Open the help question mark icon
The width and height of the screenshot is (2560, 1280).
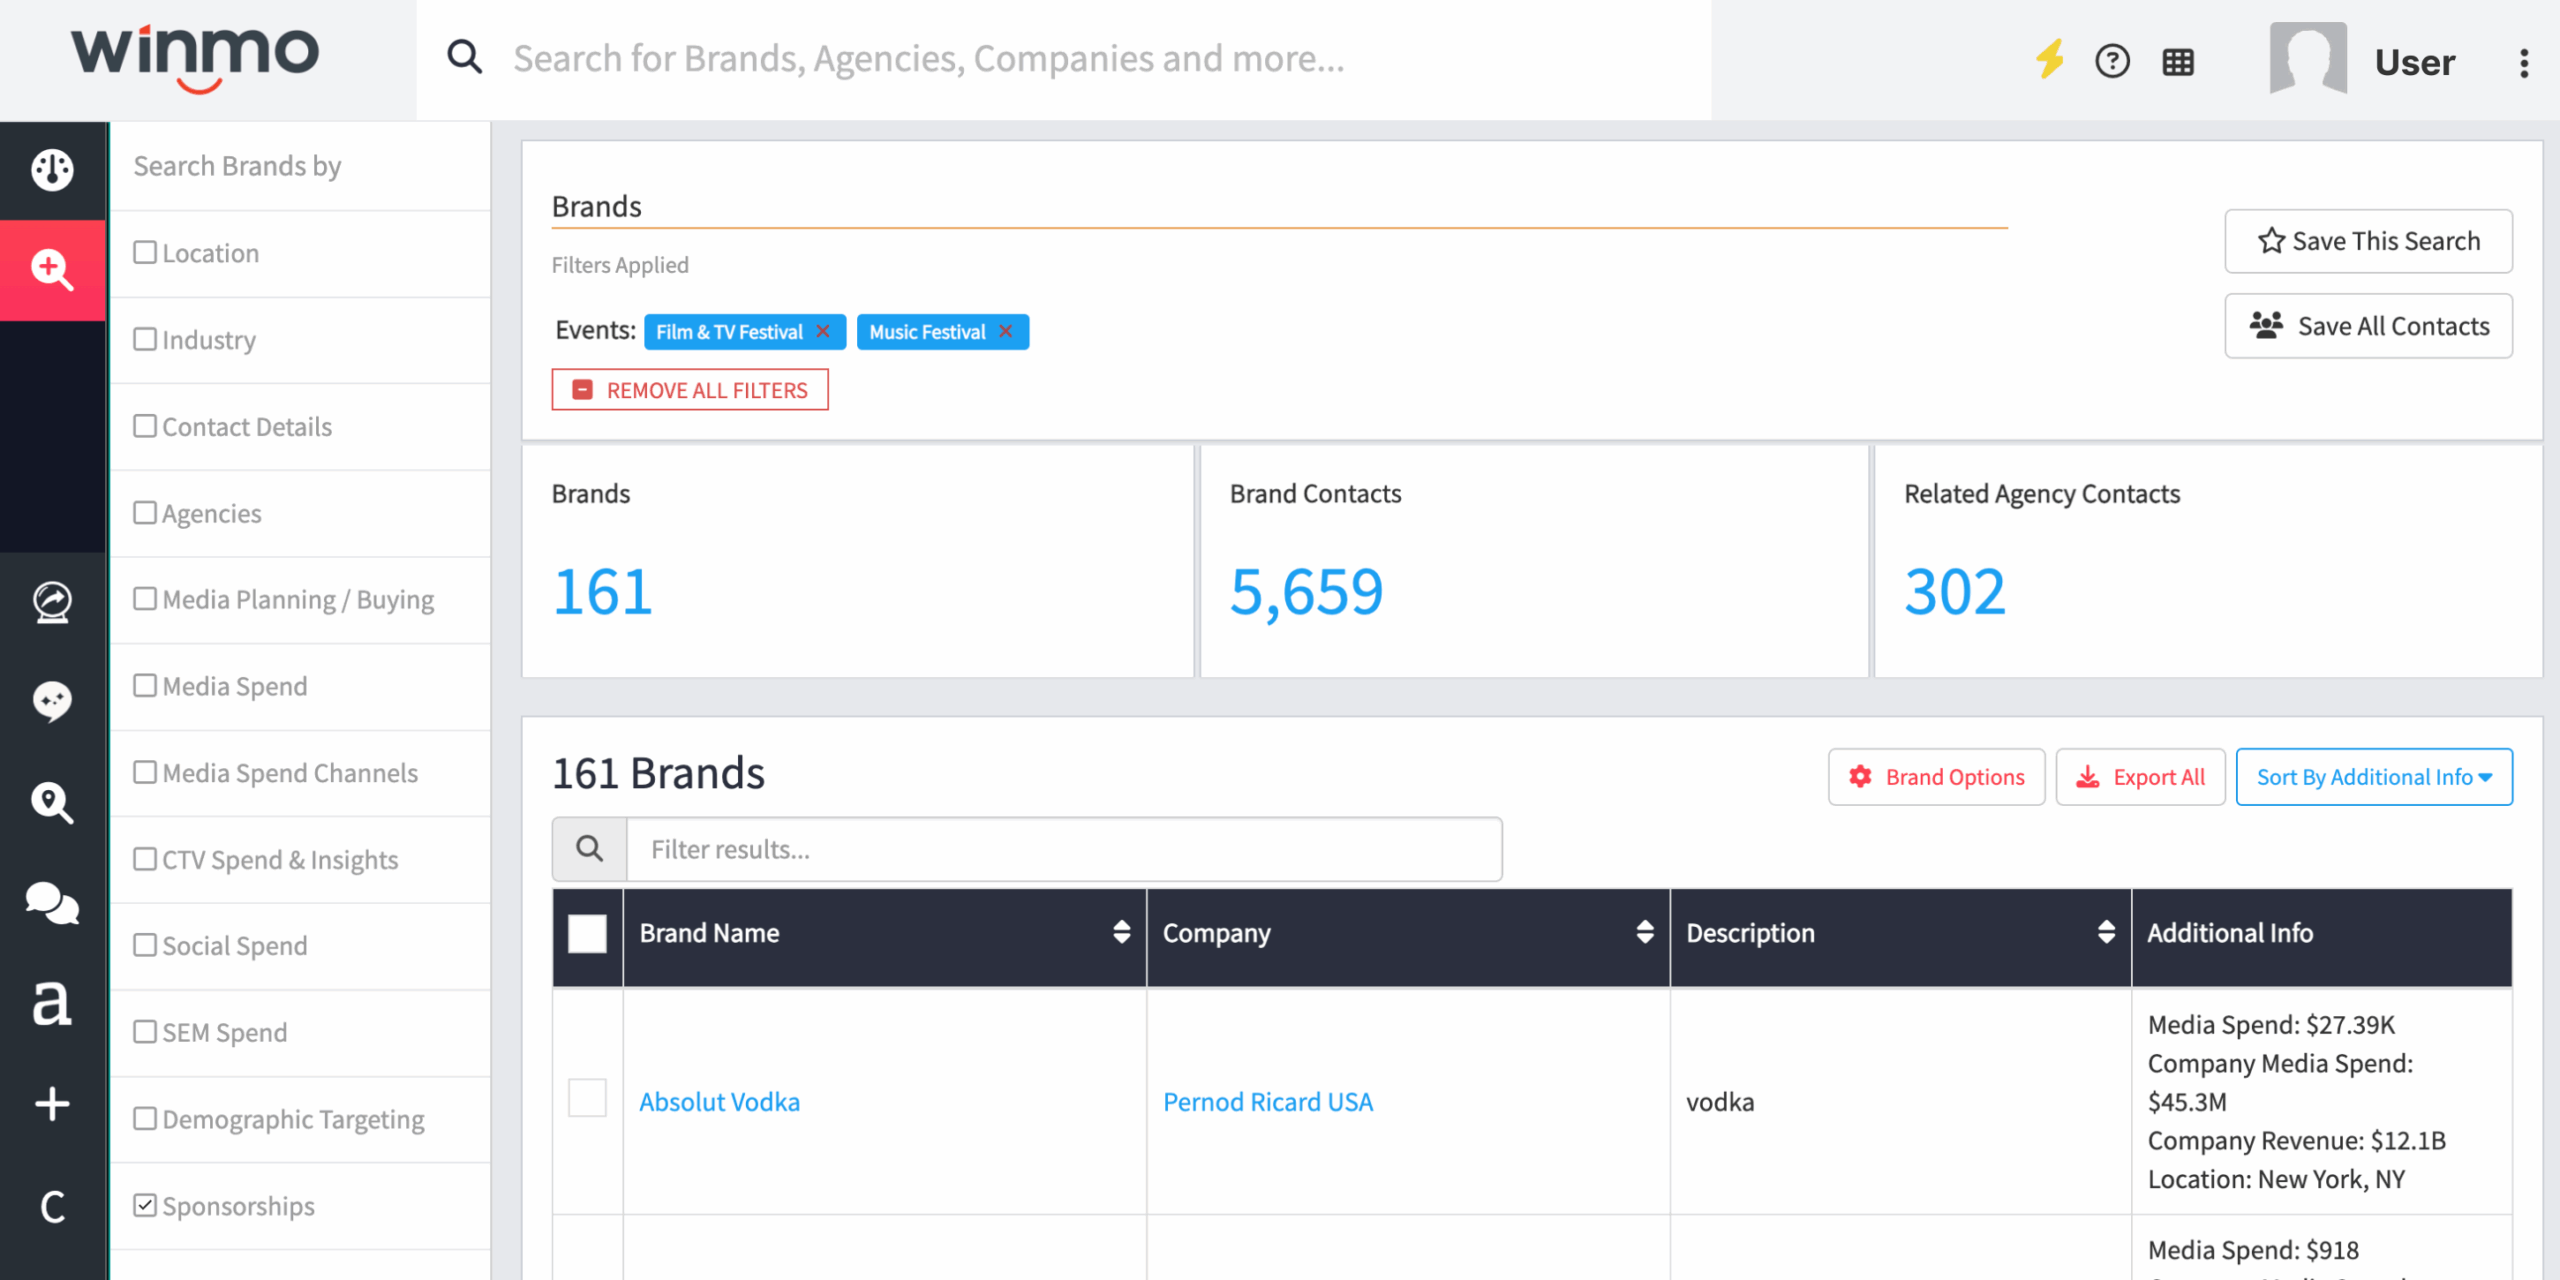(2112, 62)
